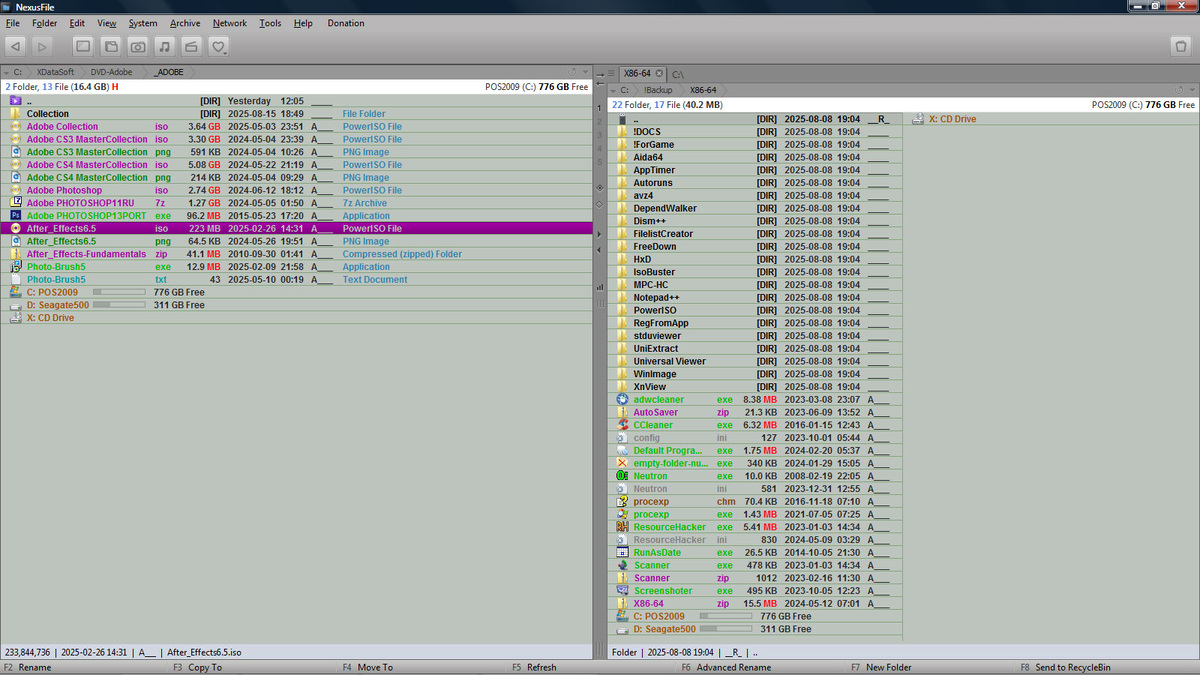Click the music note toolbar icon
The image size is (1200, 675).
(165, 46)
